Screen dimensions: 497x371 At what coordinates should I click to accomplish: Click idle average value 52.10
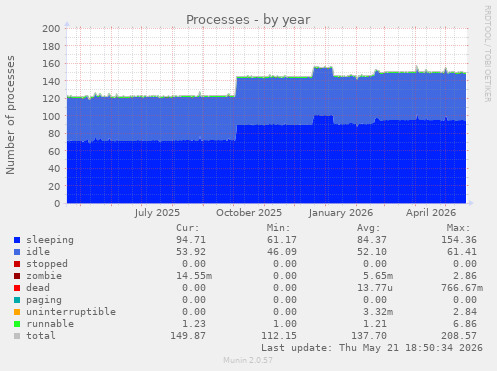pos(372,252)
